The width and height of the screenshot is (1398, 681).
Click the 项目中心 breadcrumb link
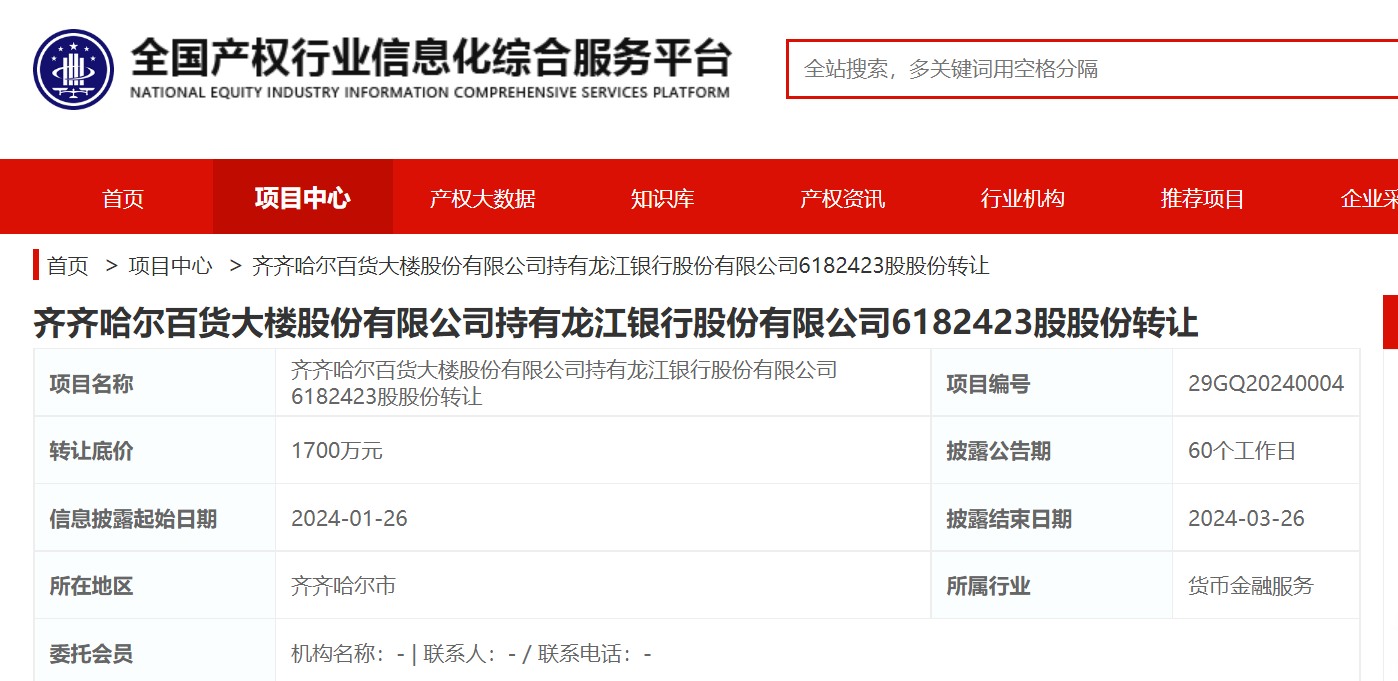pos(171,266)
